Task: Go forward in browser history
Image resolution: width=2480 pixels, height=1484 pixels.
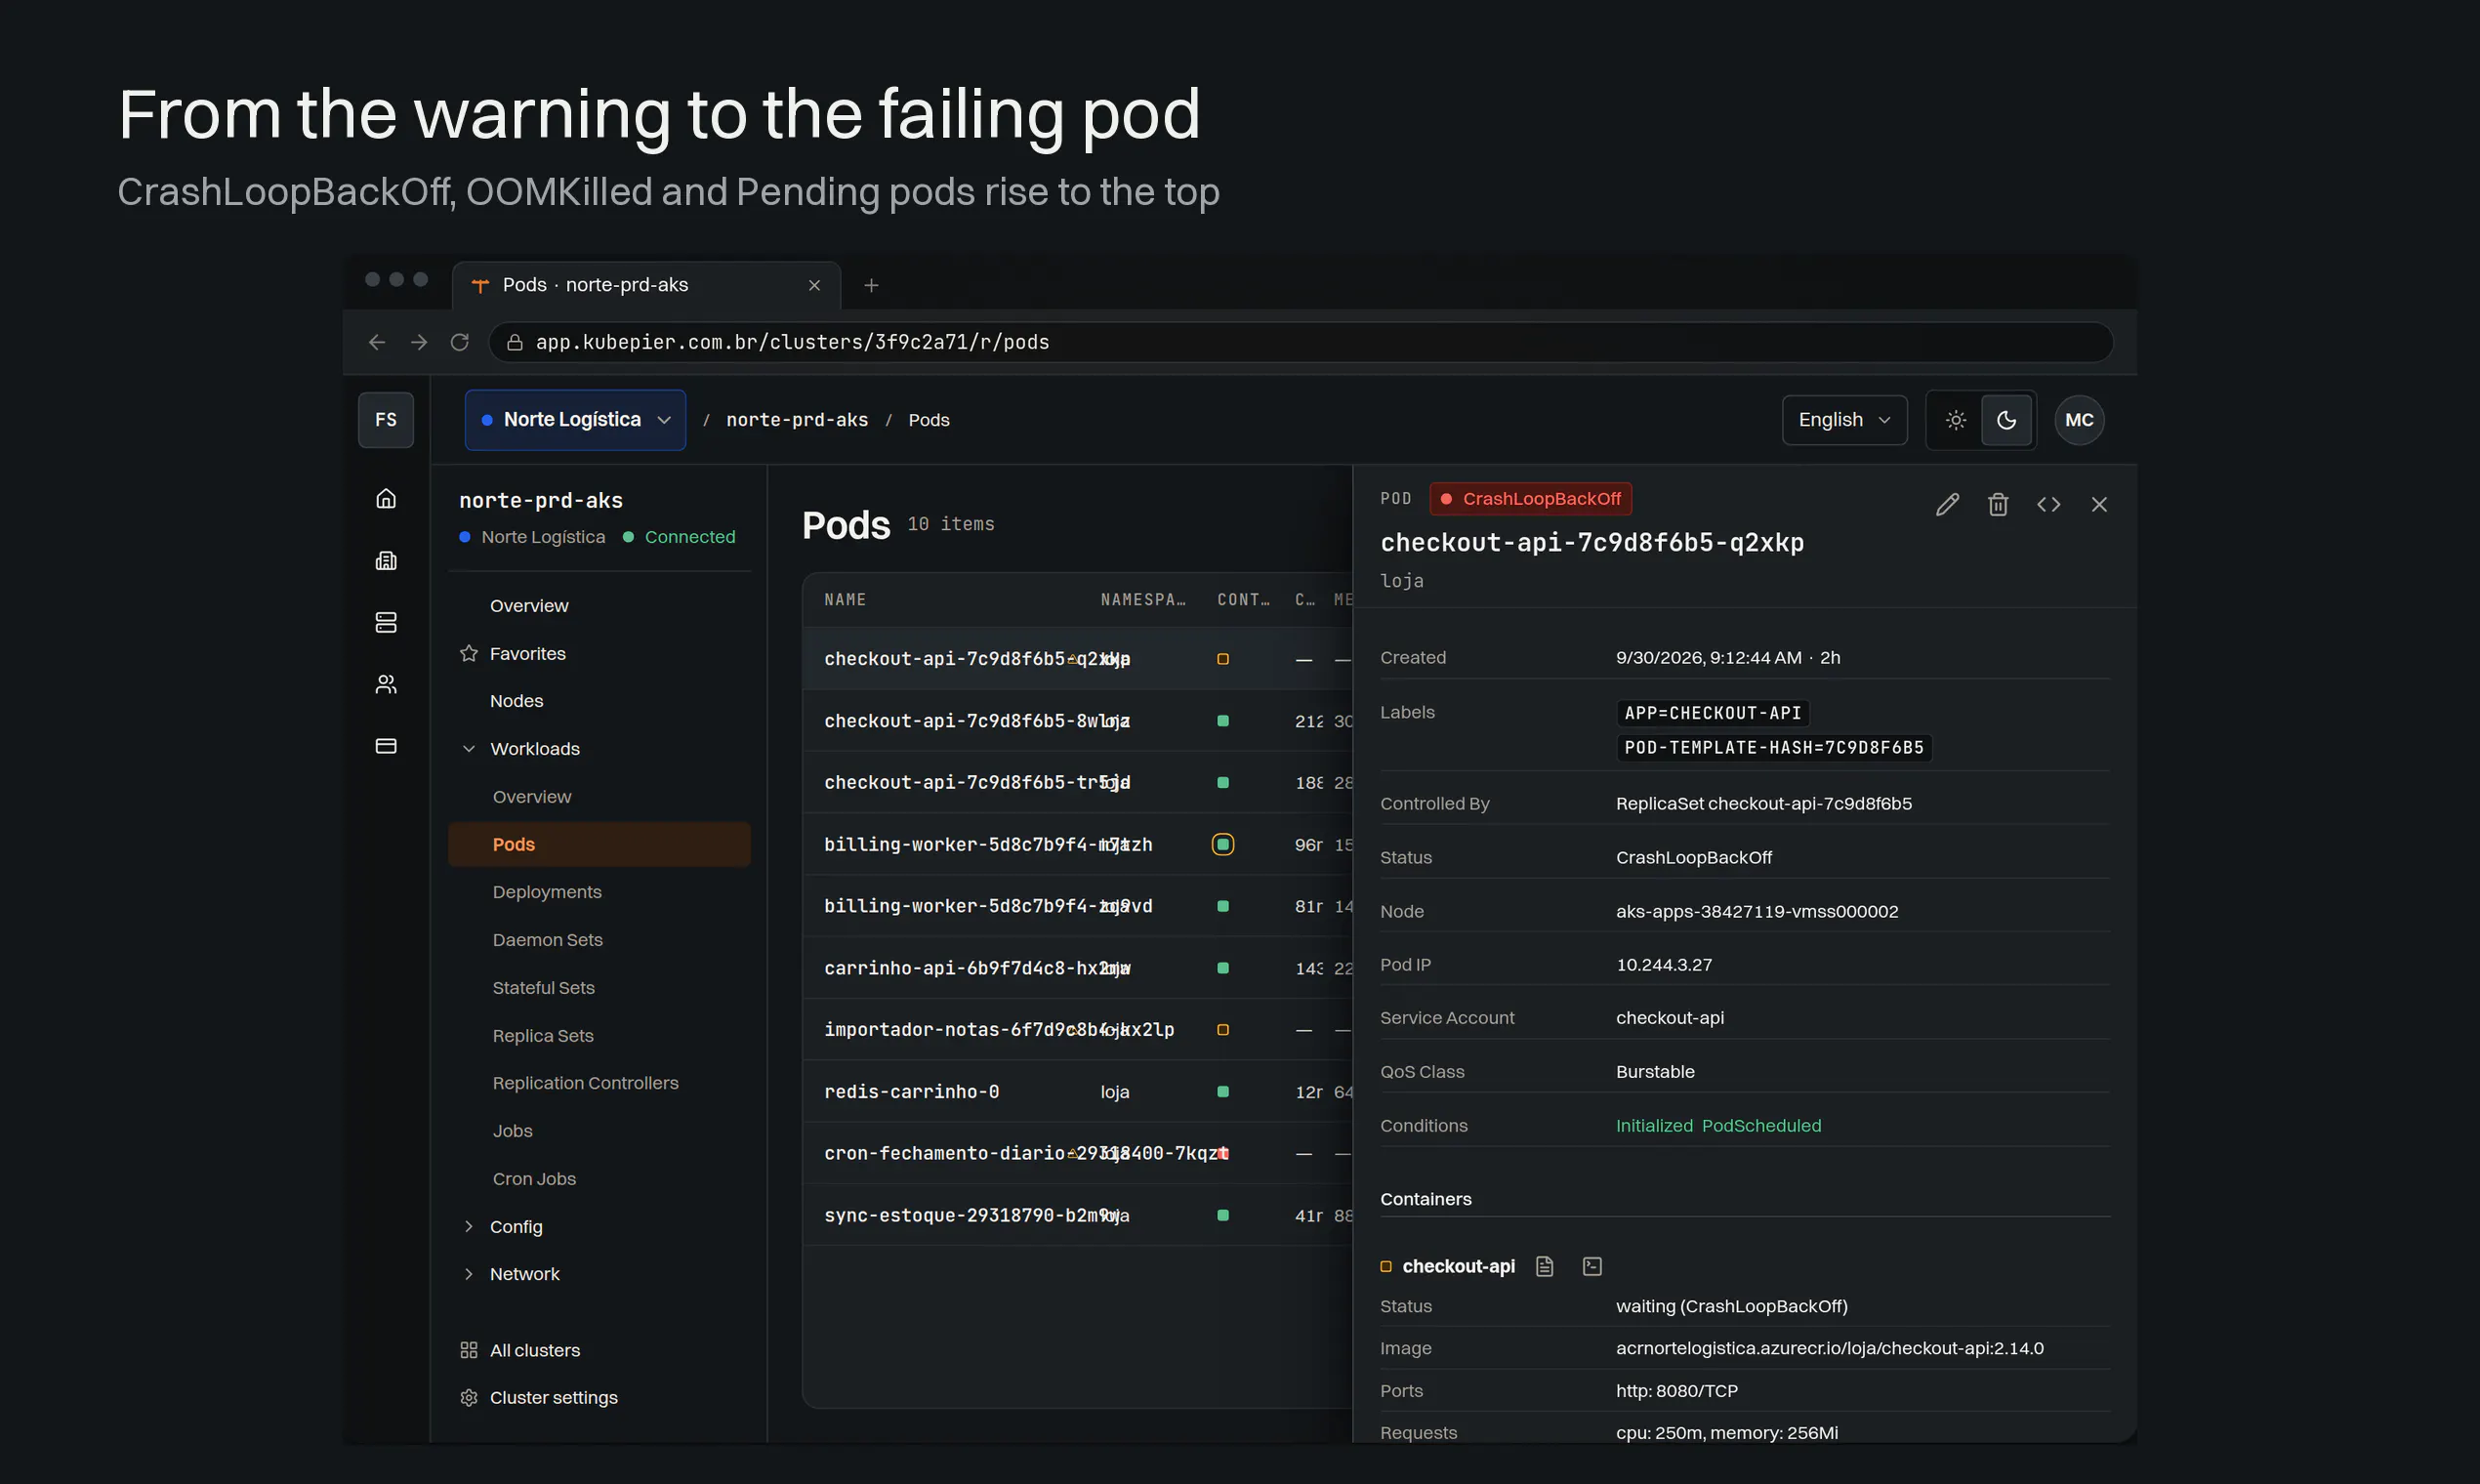Action: pyautogui.click(x=419, y=342)
